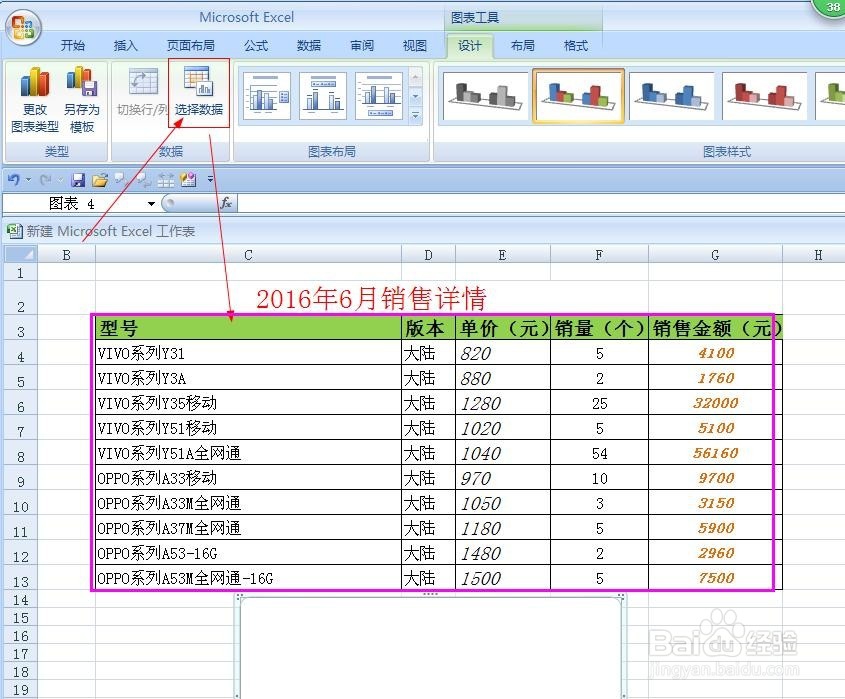The width and height of the screenshot is (845, 699).
Task: Click the title 2016年6月销售详情
Action: (x=371, y=299)
